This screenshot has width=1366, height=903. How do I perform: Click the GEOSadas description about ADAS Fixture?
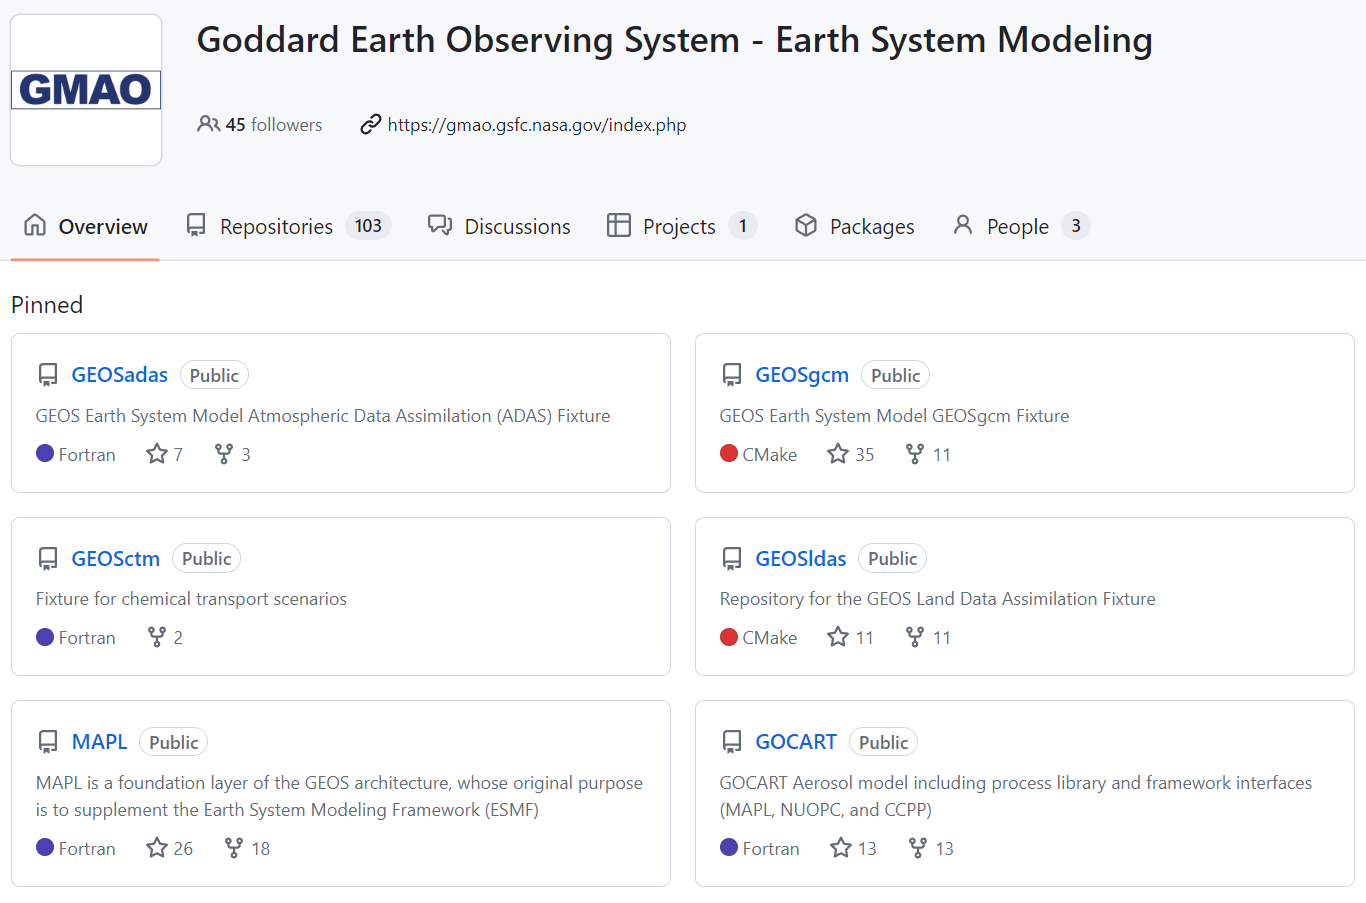(x=323, y=416)
